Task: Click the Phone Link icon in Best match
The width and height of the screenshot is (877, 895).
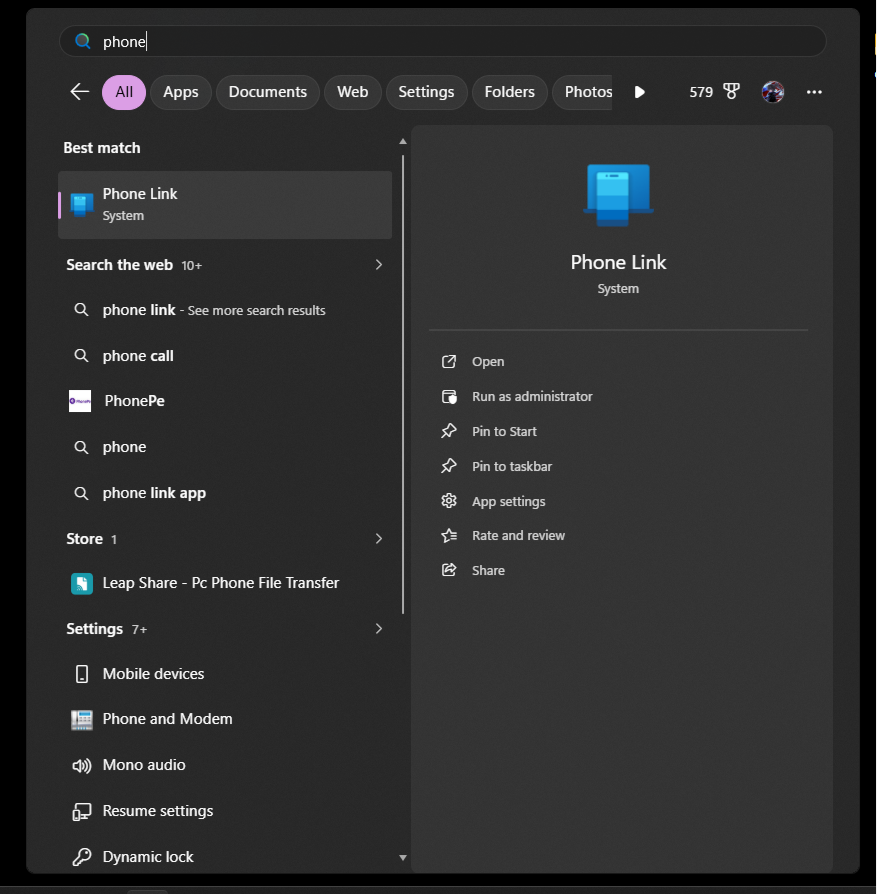Action: (82, 205)
